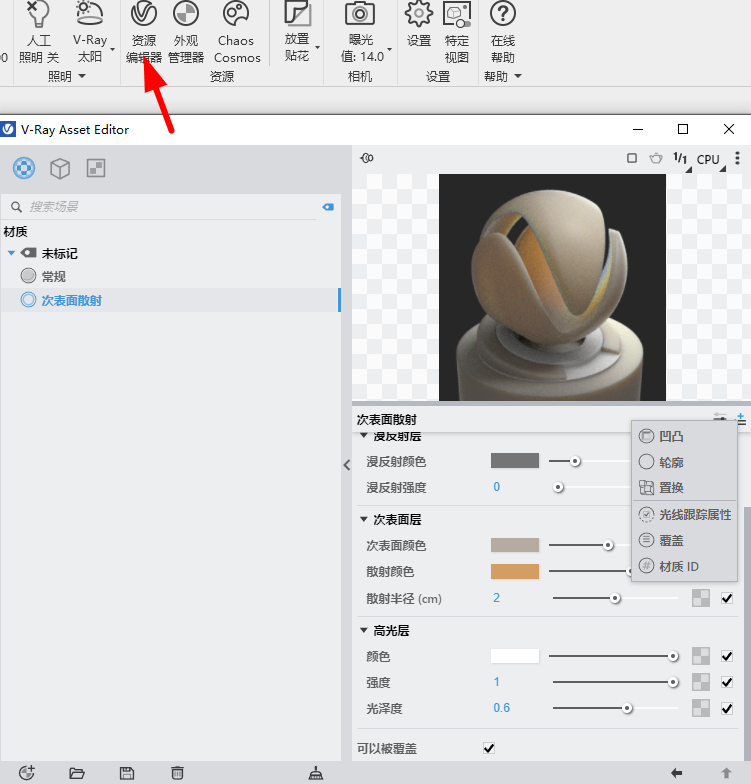This screenshot has width=751, height=784.
Task: Switch to the materials category icon
Action: tap(24, 168)
